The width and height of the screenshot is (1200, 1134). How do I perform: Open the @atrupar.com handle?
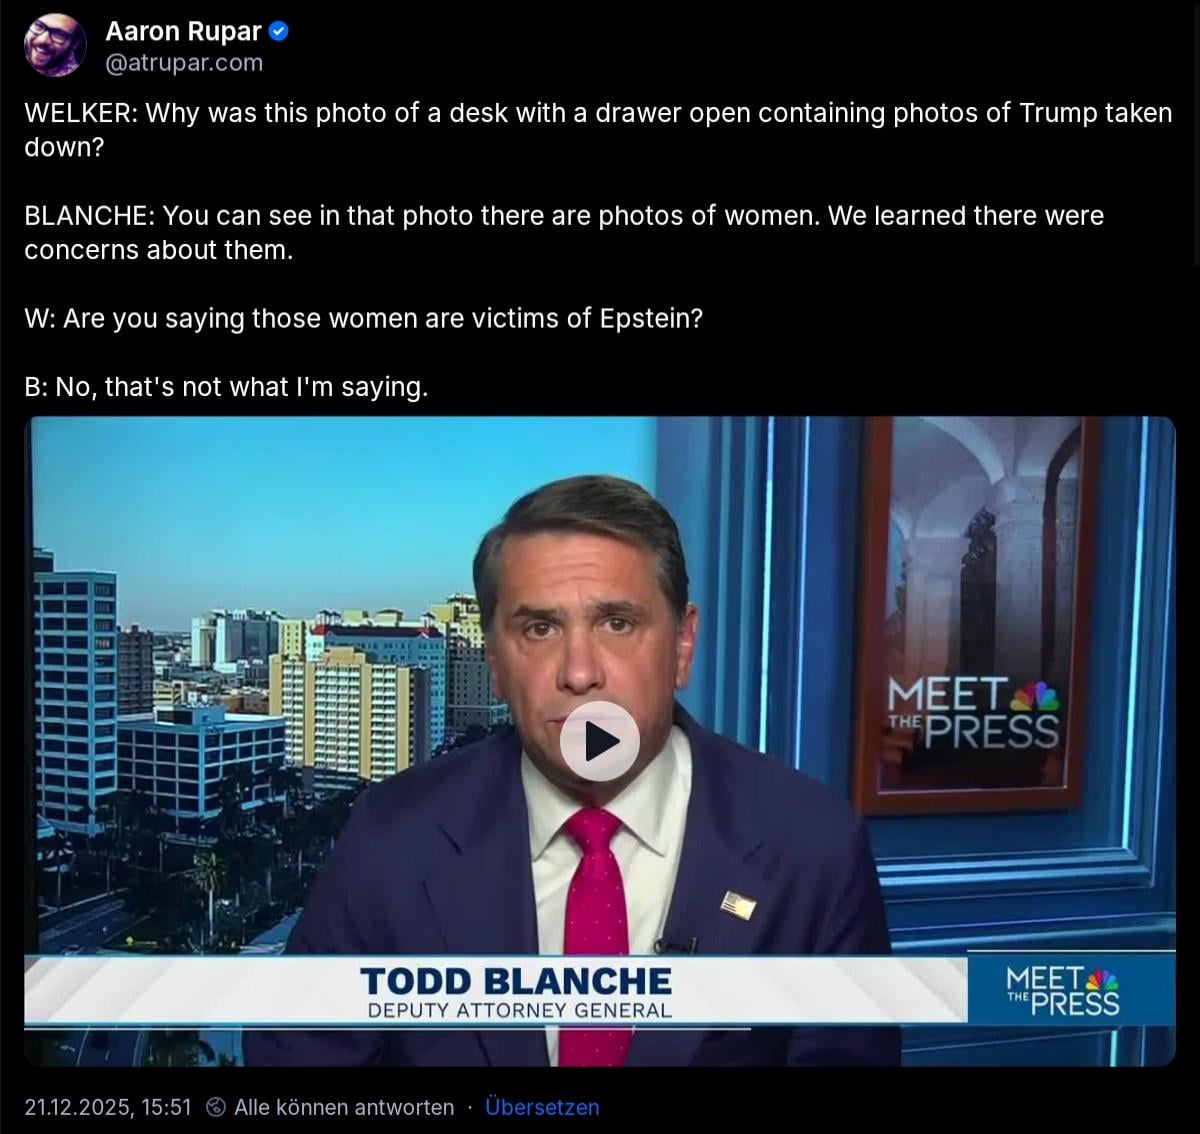184,62
